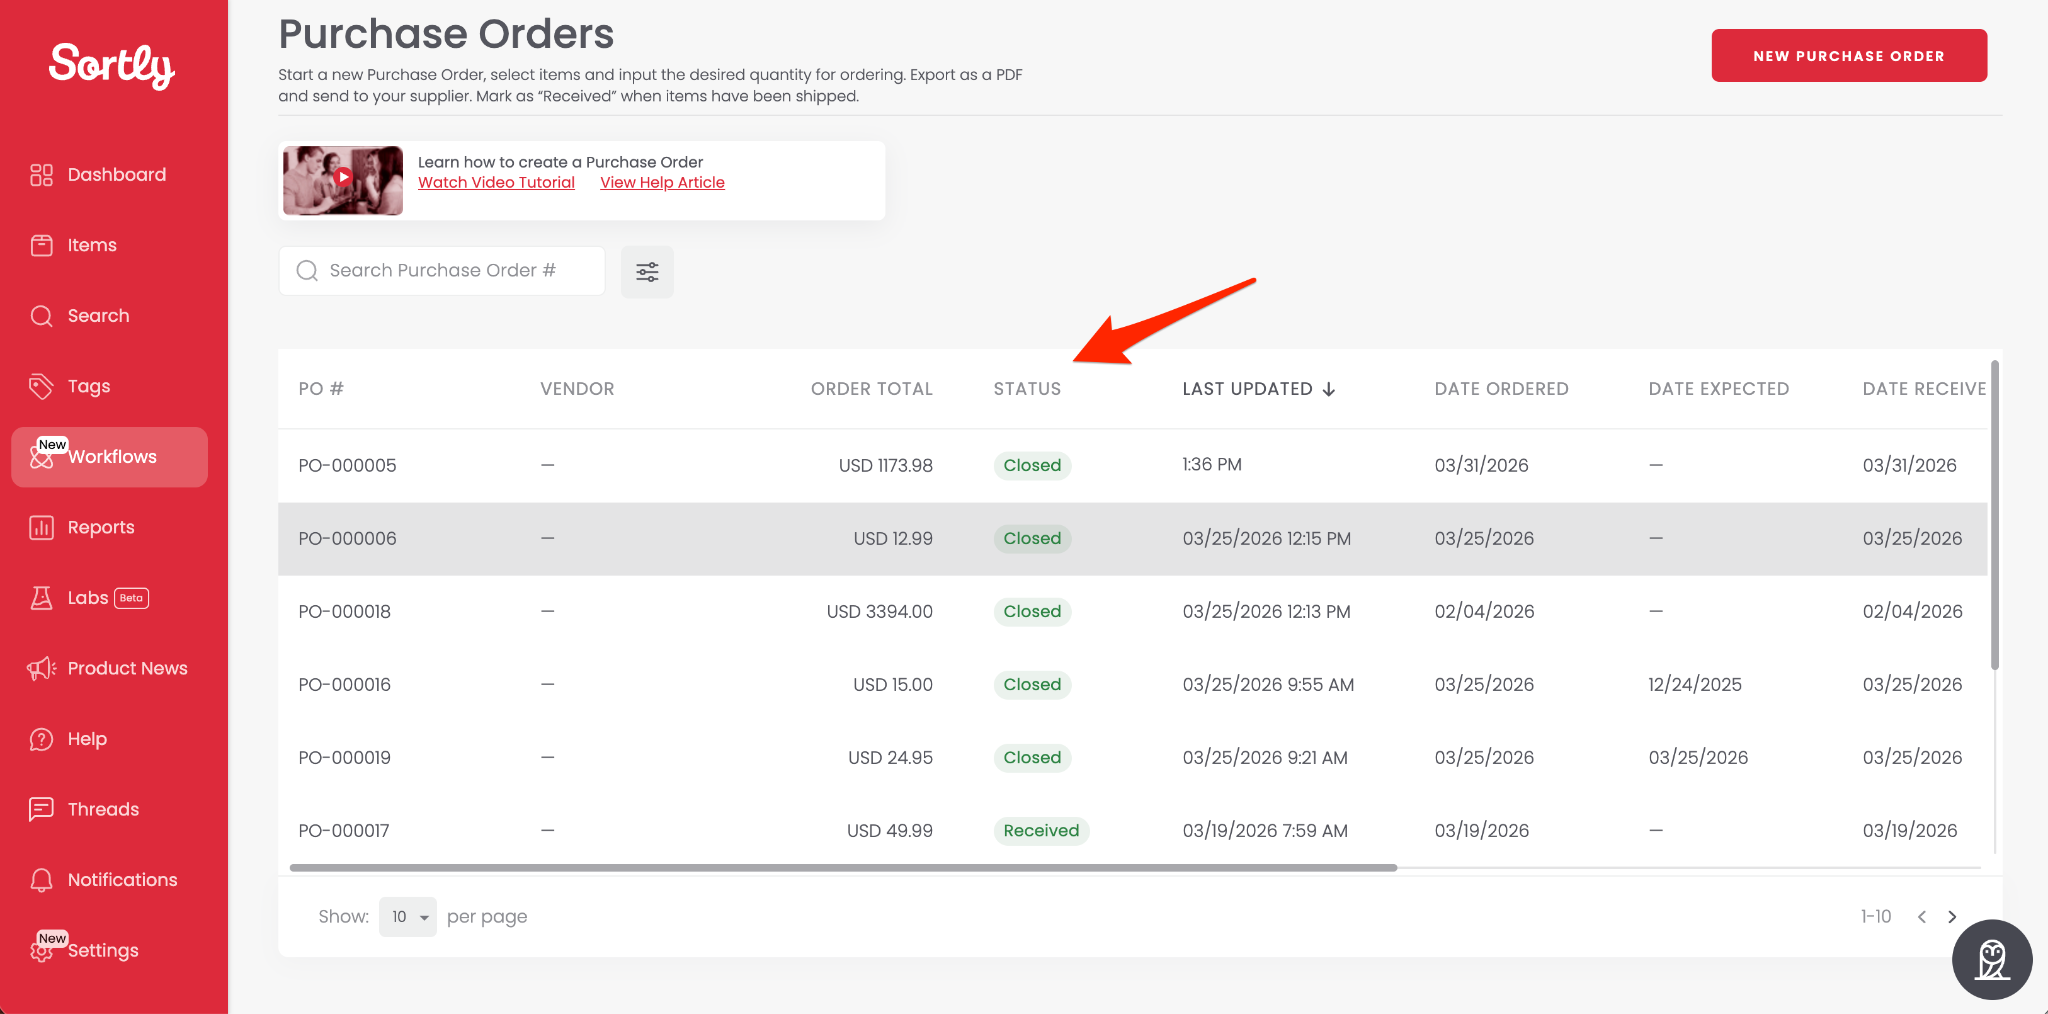The height and width of the screenshot is (1014, 2048).
Task: Click the Reports chart icon
Action: coord(41,527)
